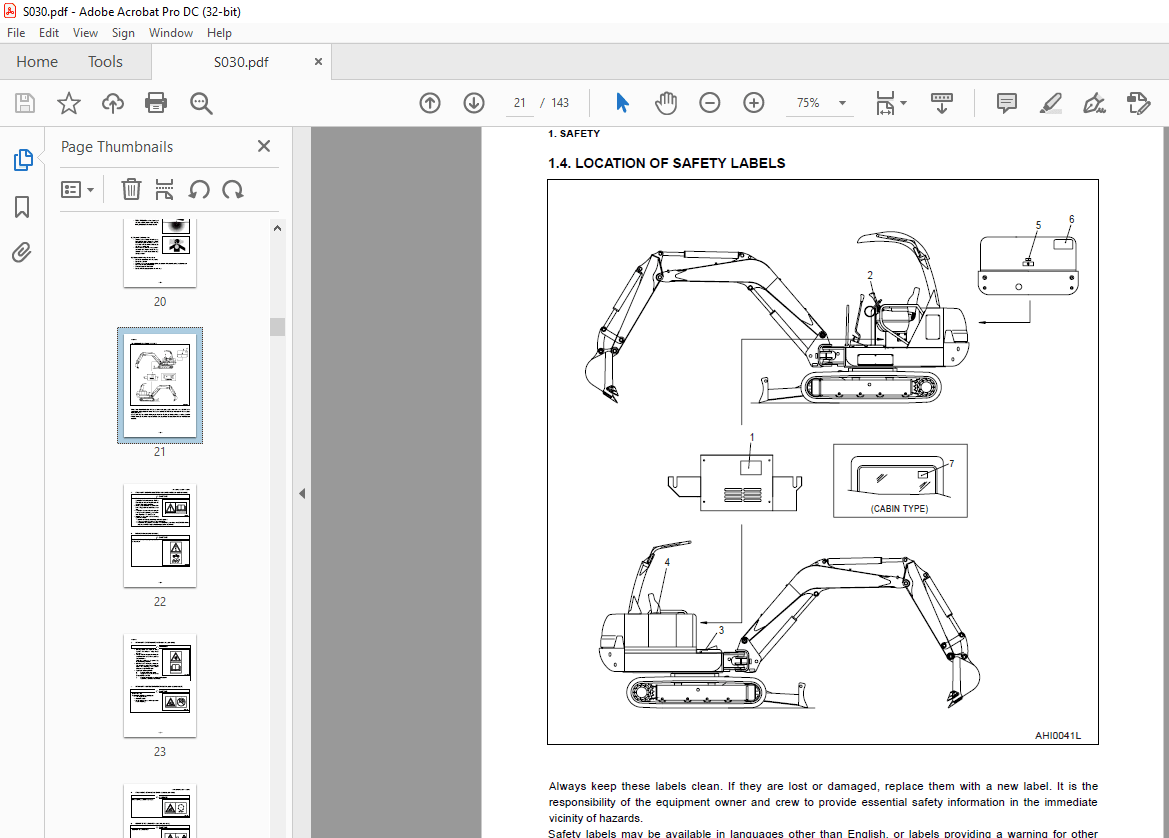Open the thumbnail options menu
Screen dimensions: 1169x838
tap(78, 189)
